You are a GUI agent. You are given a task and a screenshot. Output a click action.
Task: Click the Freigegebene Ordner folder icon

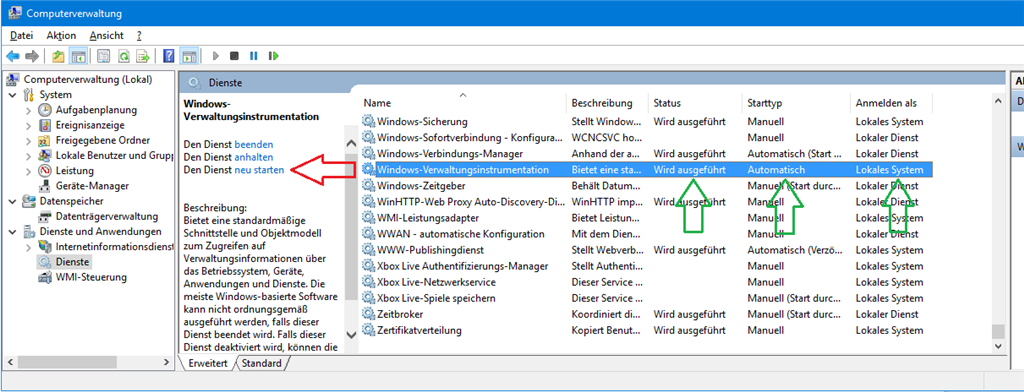point(45,140)
